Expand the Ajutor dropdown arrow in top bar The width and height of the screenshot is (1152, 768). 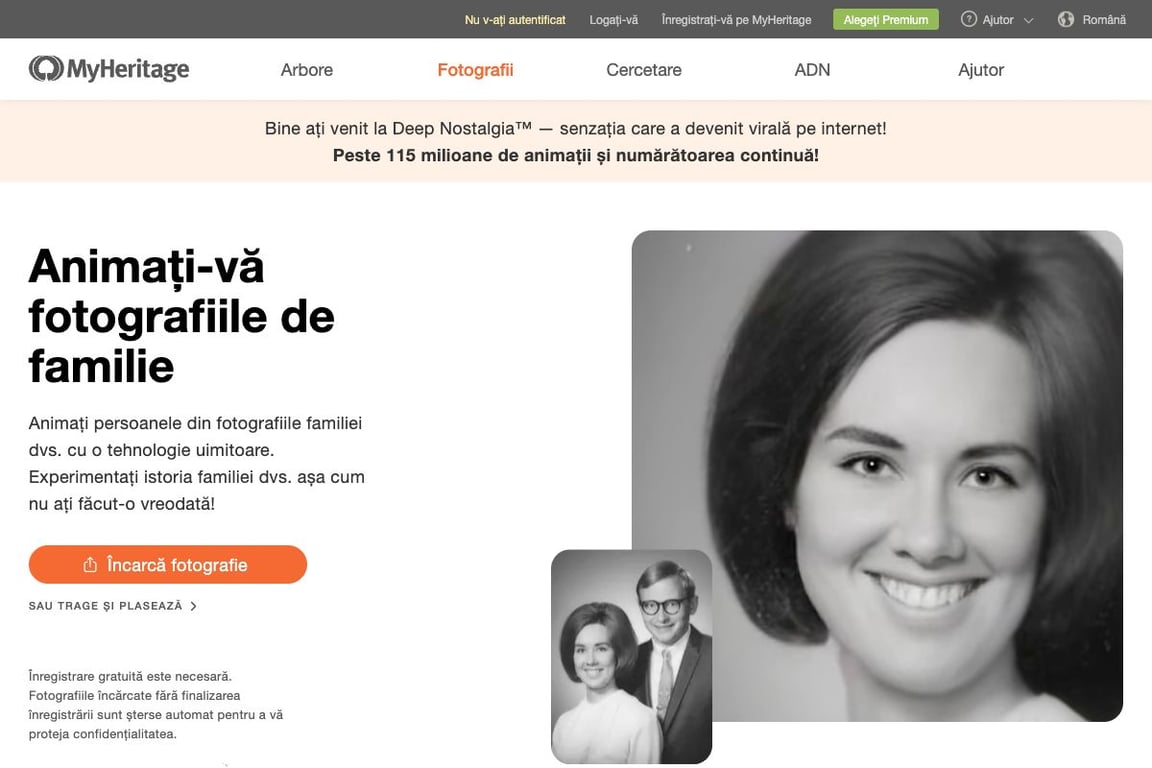coord(1029,21)
